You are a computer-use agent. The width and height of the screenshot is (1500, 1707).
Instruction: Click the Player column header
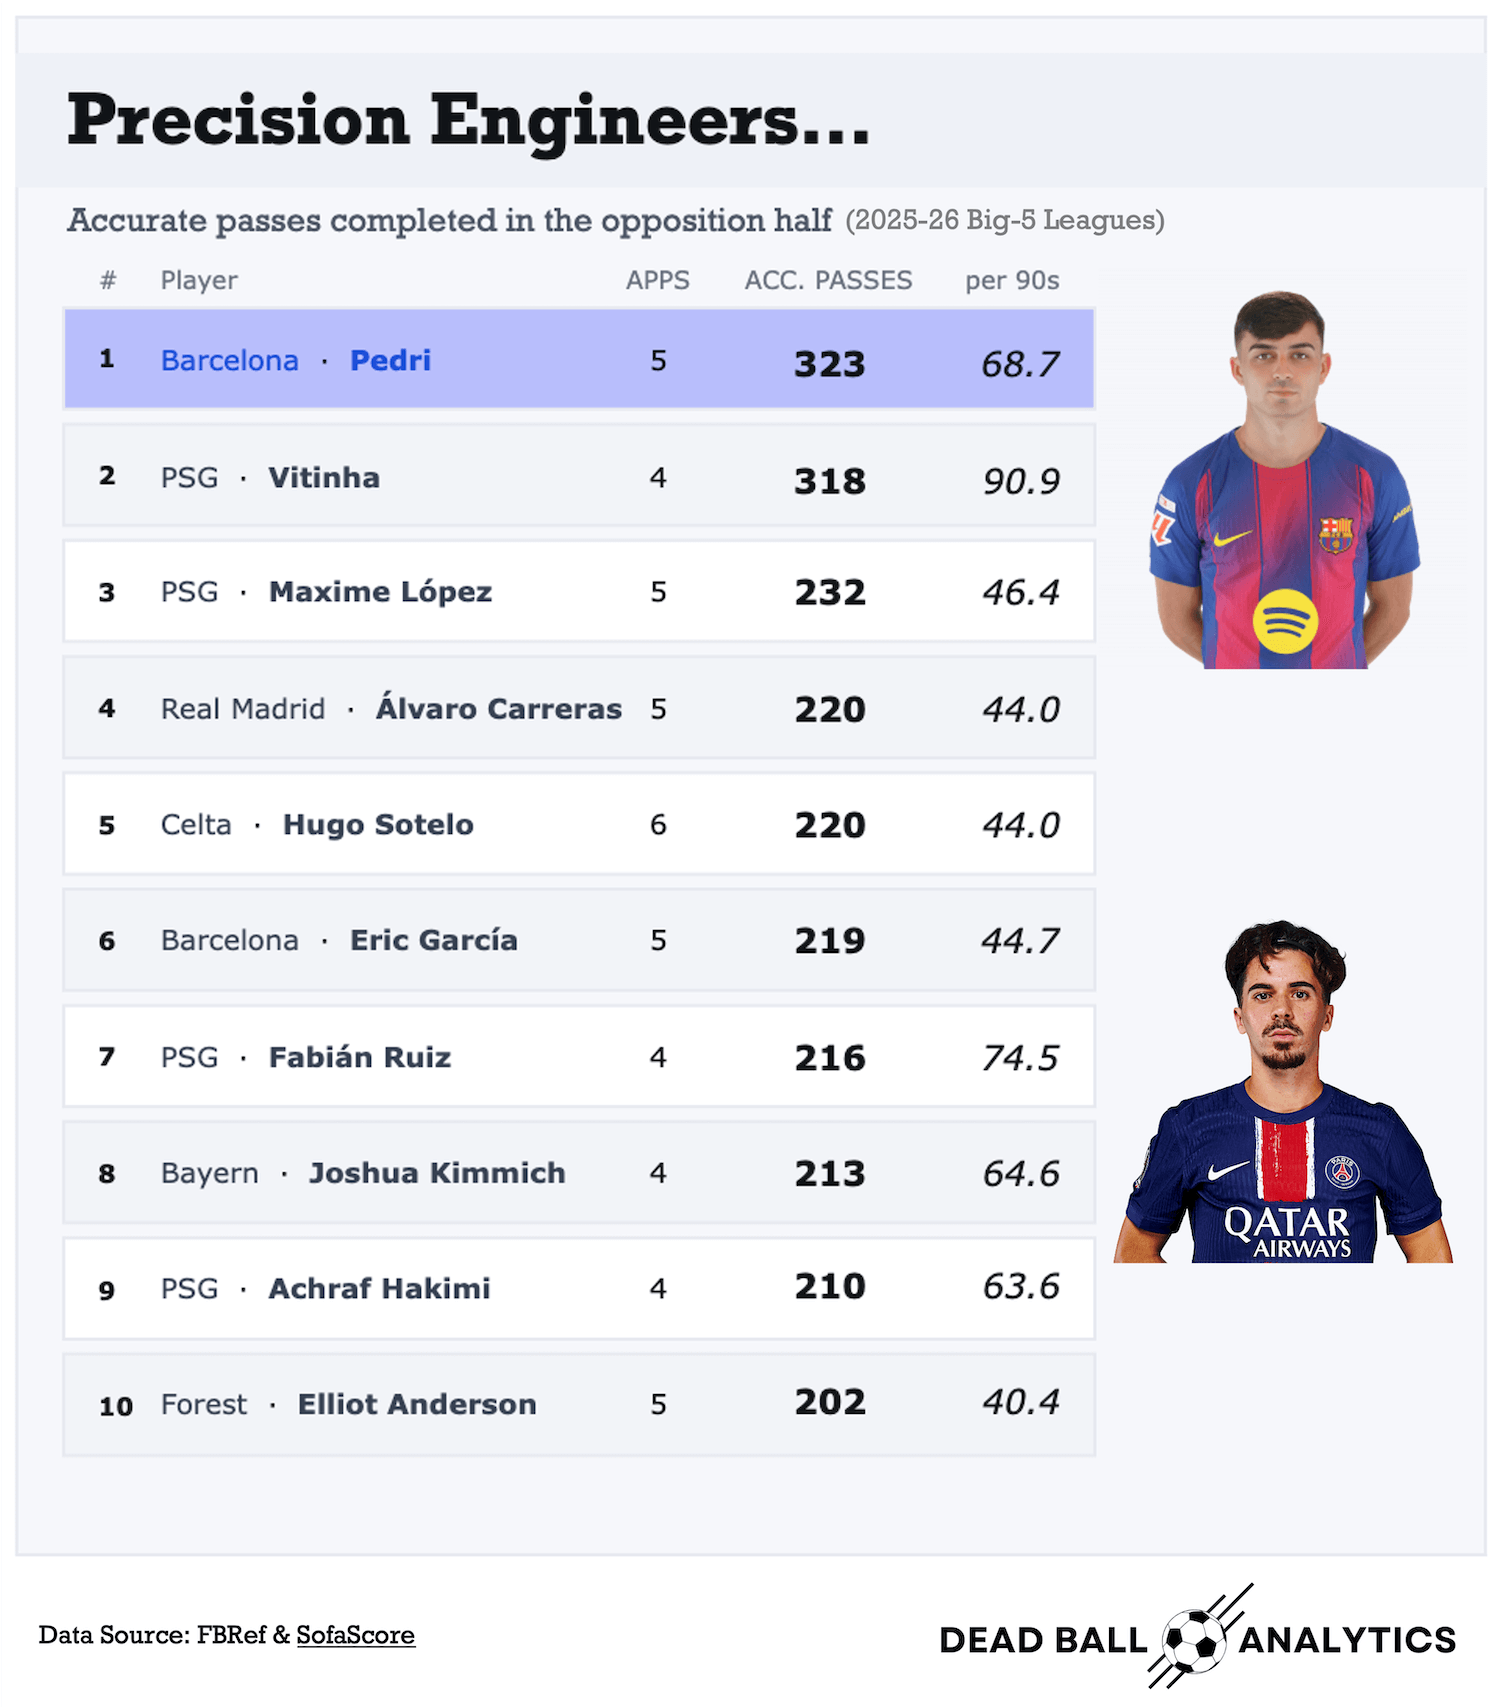[x=199, y=281]
